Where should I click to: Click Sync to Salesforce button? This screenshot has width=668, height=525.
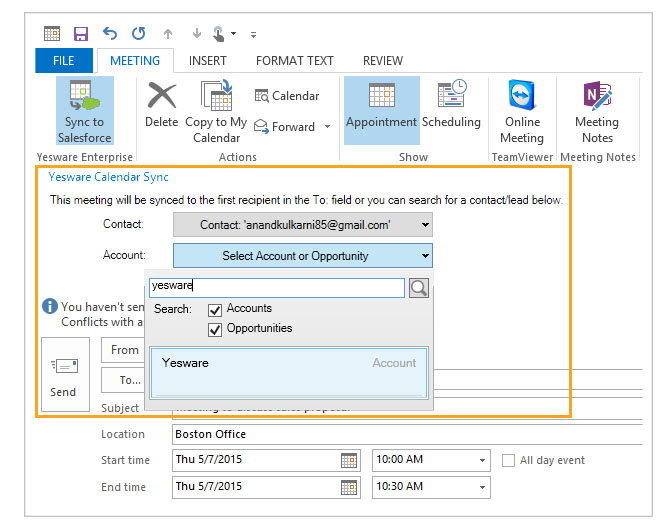point(85,111)
